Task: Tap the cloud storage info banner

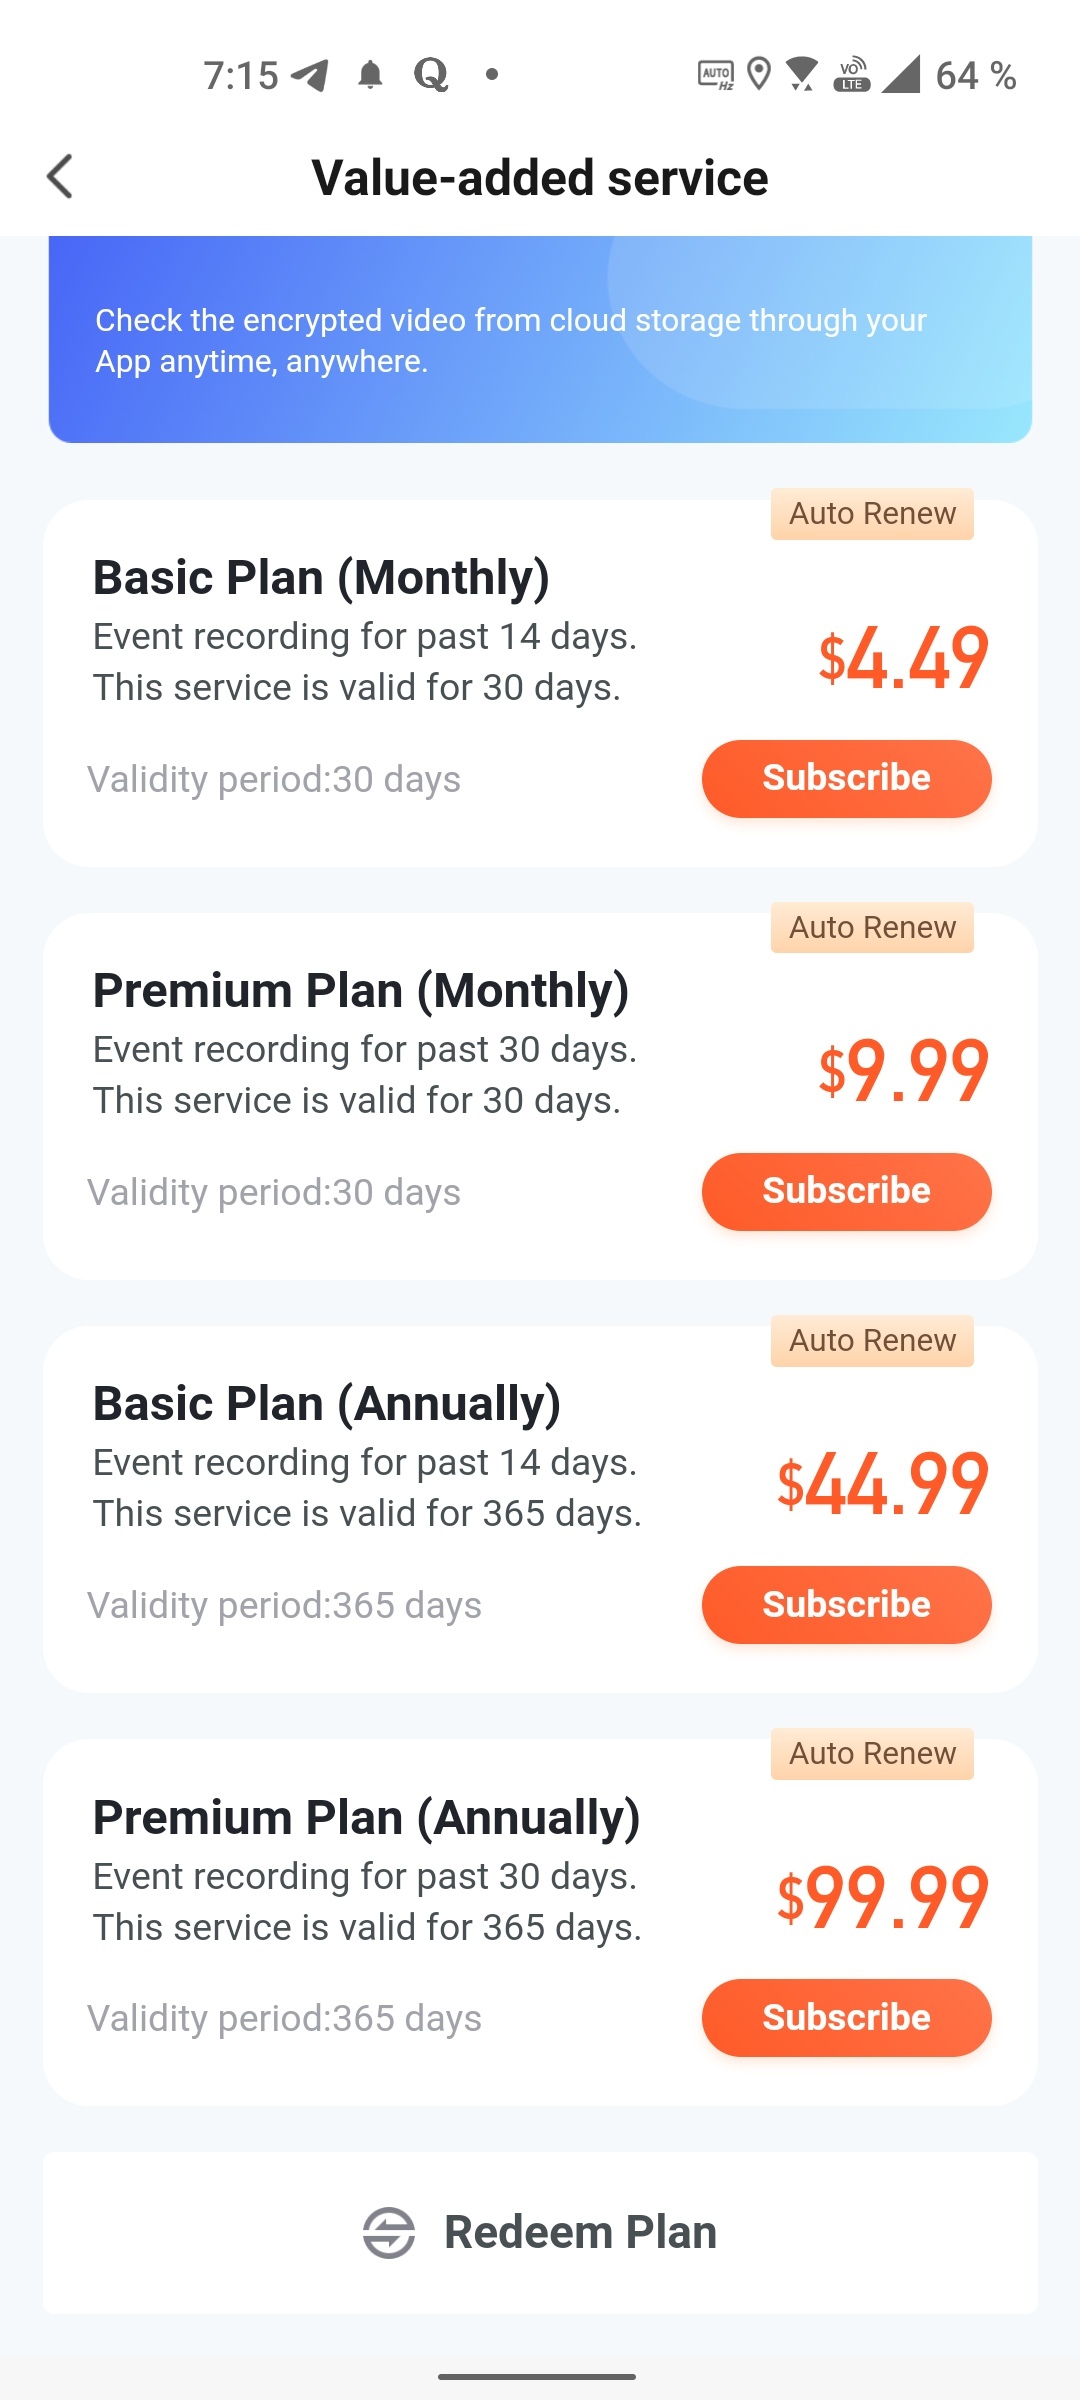Action: pyautogui.click(x=540, y=339)
